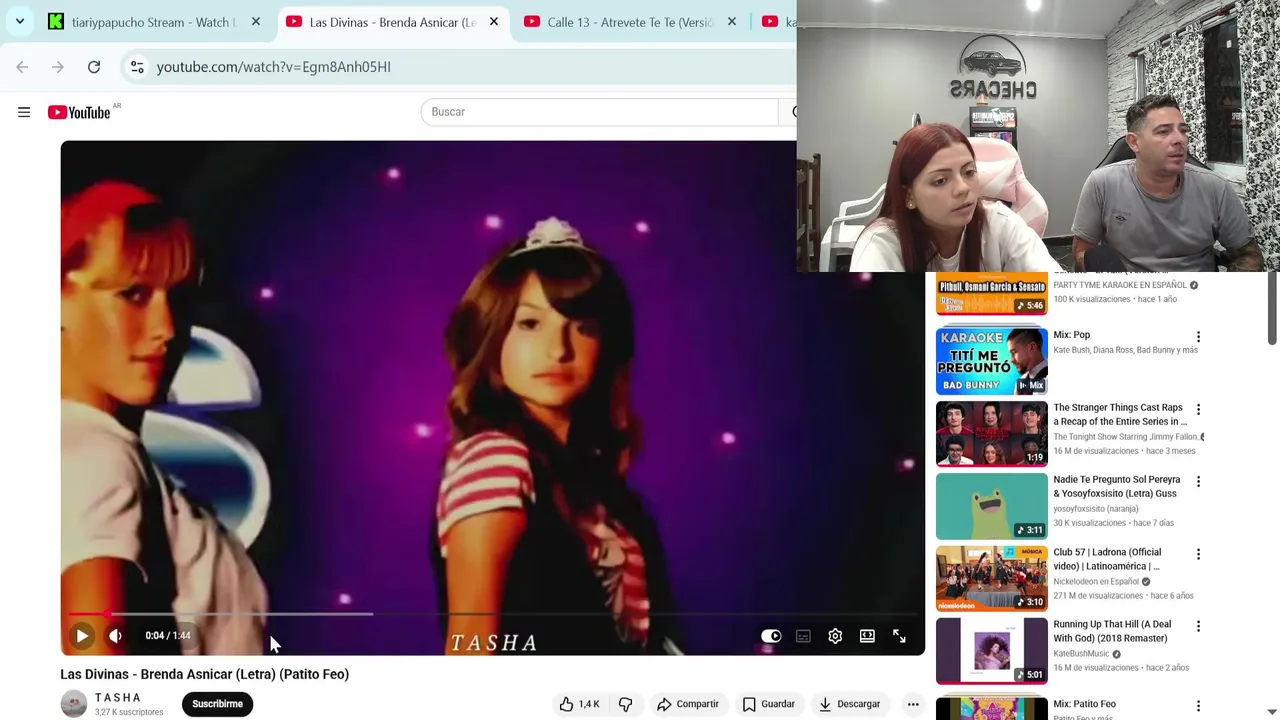Open TASHA channel avatar
Image resolution: width=1280 pixels, height=720 pixels.
(74, 704)
